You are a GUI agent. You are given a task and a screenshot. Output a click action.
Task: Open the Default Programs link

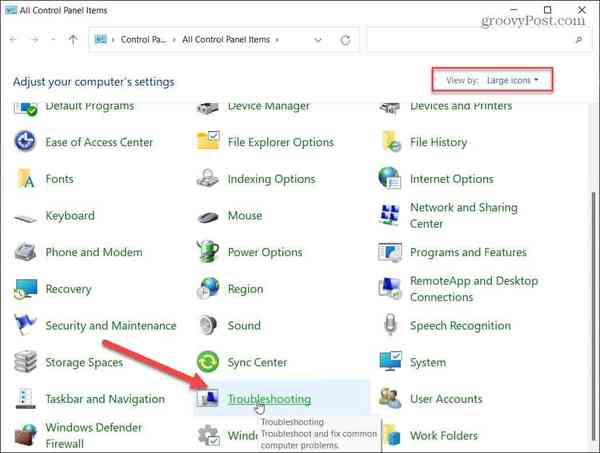(x=90, y=106)
